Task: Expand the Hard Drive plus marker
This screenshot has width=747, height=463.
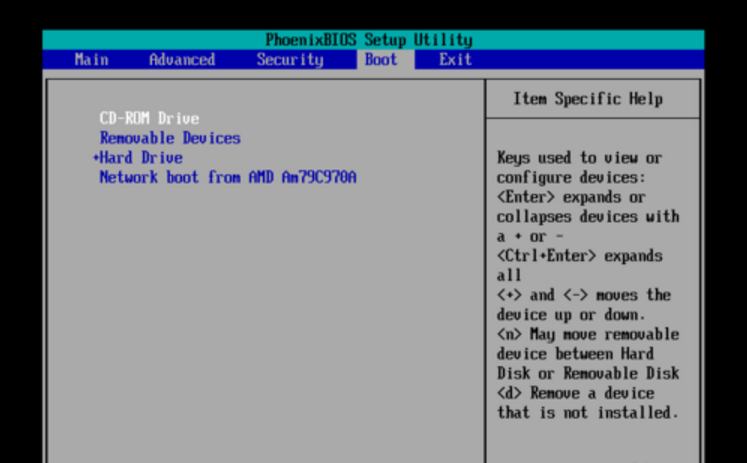Action: (96, 158)
